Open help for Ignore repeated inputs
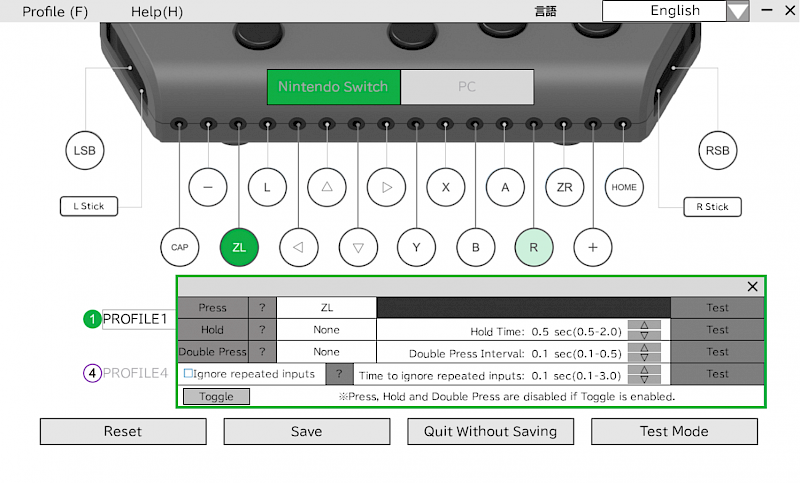 [339, 374]
